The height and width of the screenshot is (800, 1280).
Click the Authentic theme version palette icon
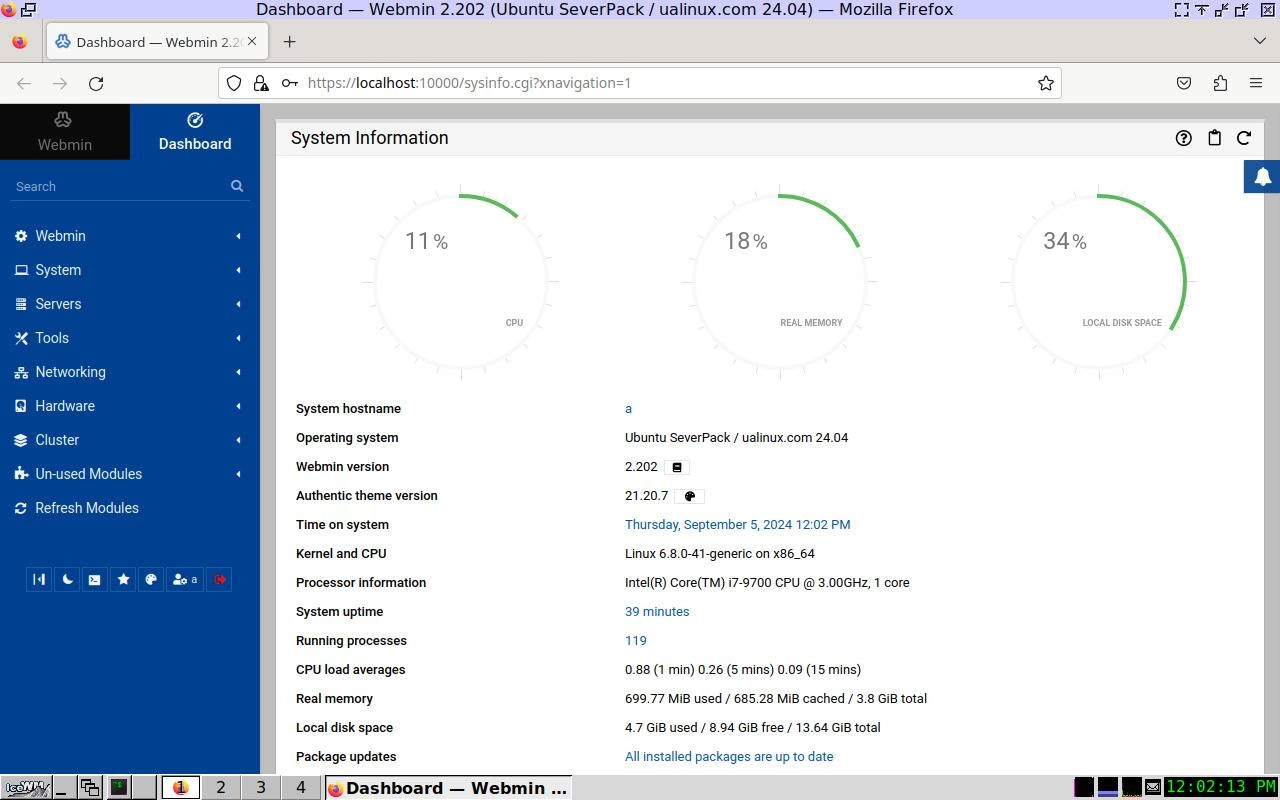tap(689, 496)
